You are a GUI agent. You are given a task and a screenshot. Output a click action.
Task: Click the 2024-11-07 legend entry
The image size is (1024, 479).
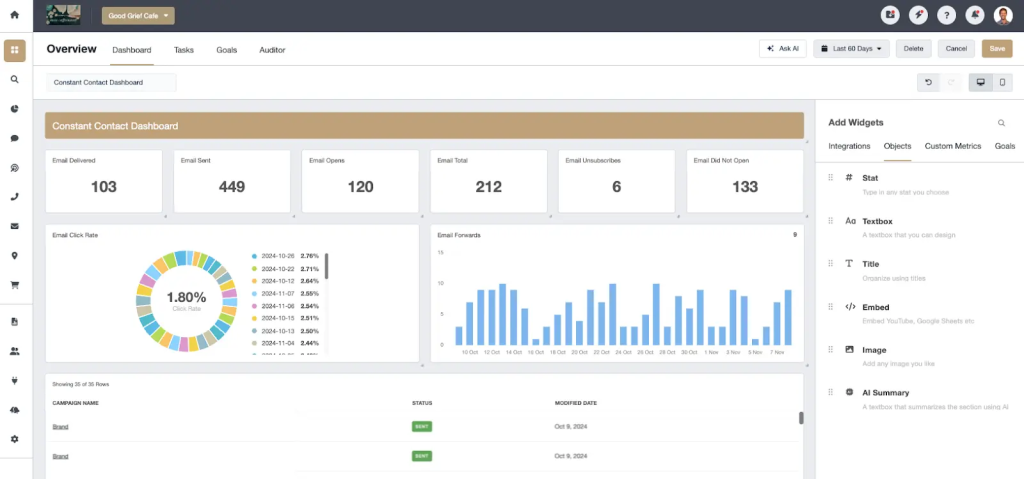(285, 293)
